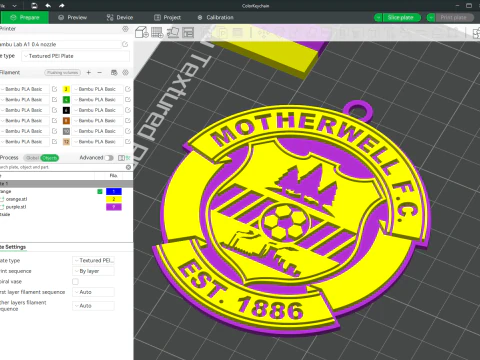
Task: Edit preset icon right of filament 6
Action: (x=128, y=110)
